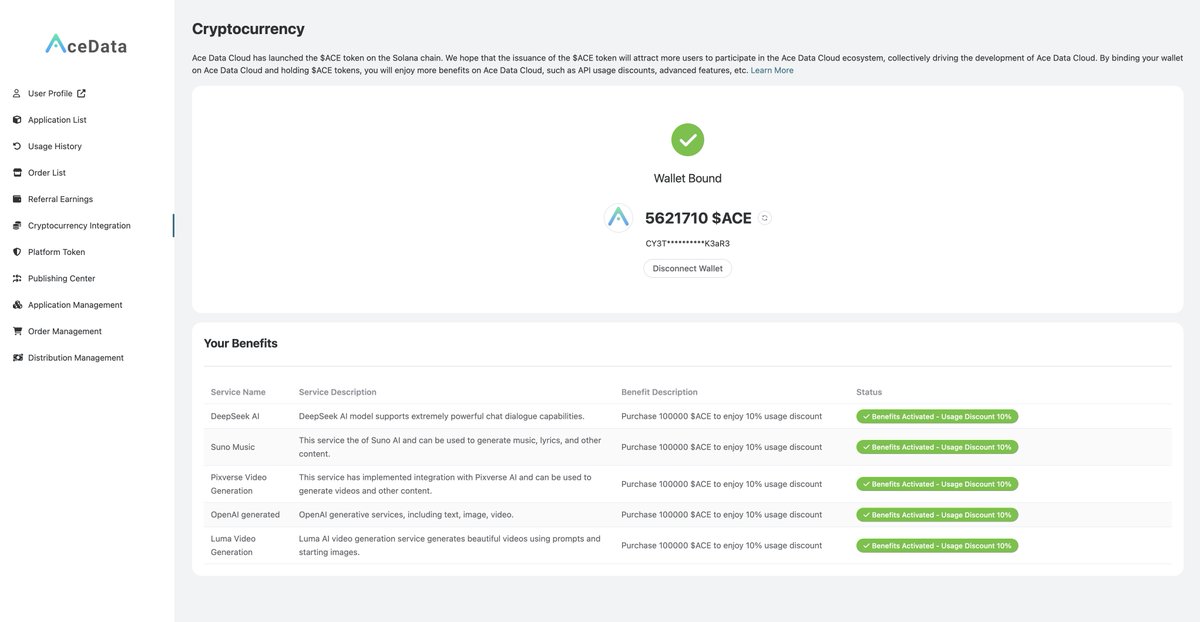Click Pixverse Video Generation Benefits Activated badge
The image size is (1200, 622).
point(937,484)
